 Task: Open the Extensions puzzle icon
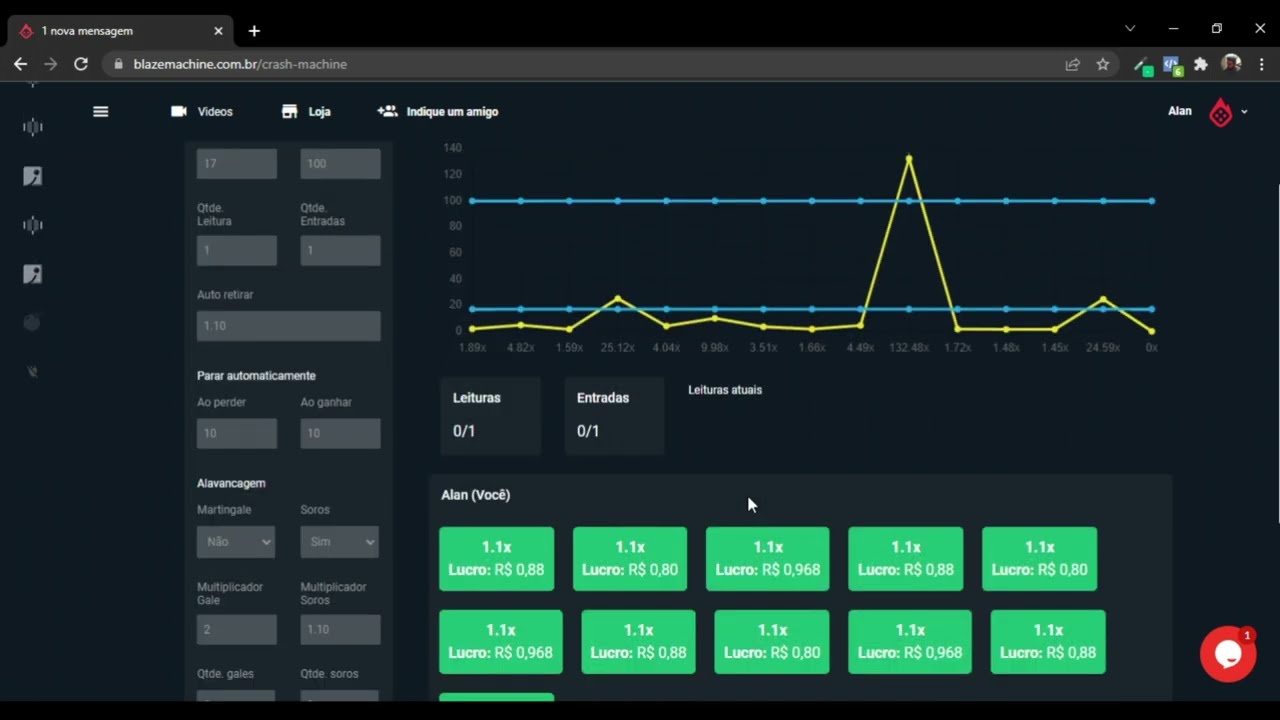tap(1201, 64)
